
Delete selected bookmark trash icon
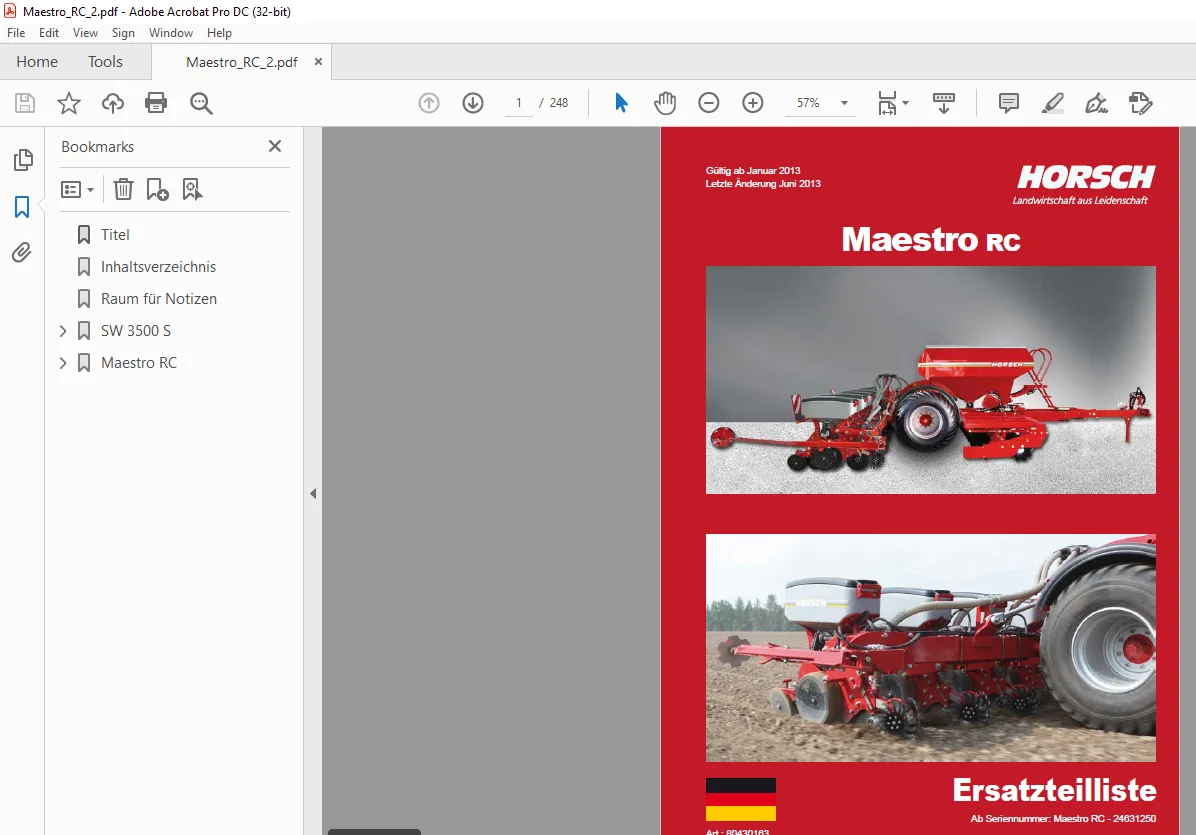[124, 189]
